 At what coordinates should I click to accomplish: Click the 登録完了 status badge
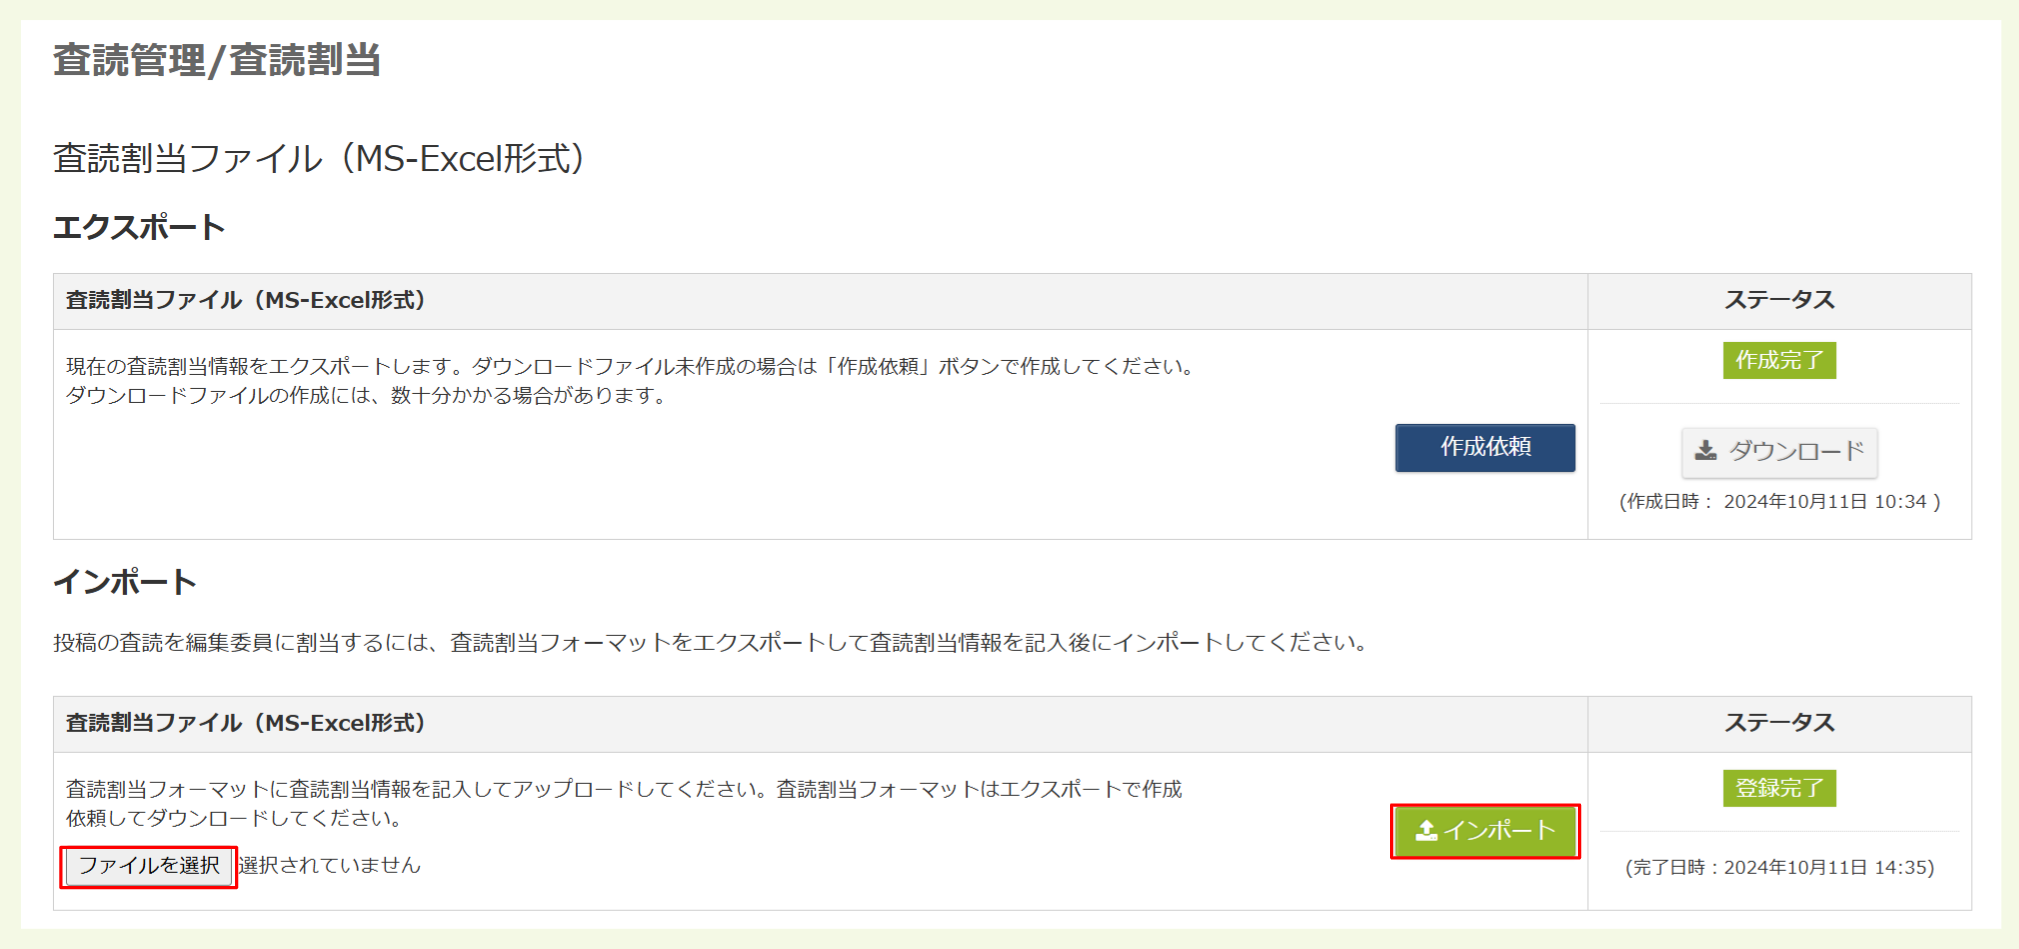pos(1779,789)
